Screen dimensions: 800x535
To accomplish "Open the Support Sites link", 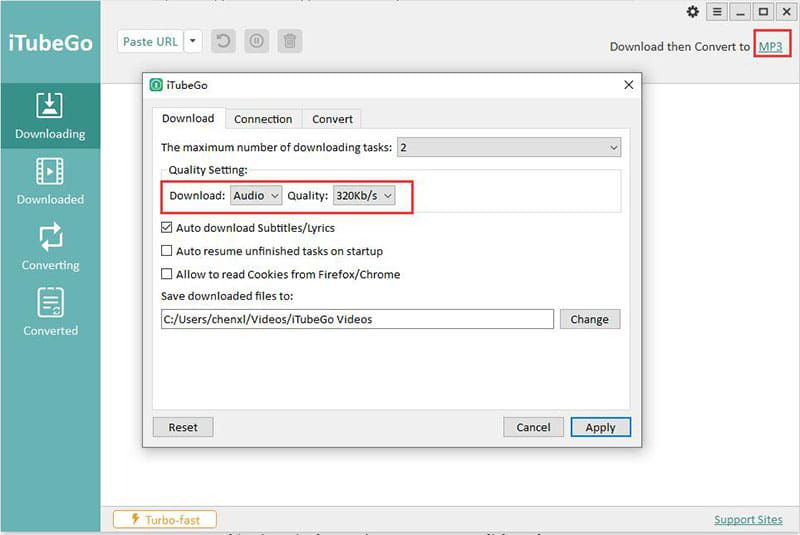I will [748, 519].
